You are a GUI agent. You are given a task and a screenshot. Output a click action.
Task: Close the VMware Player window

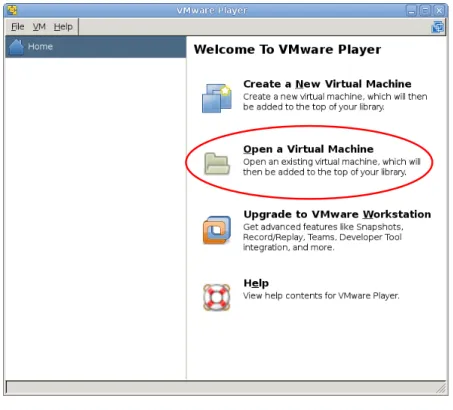click(439, 11)
